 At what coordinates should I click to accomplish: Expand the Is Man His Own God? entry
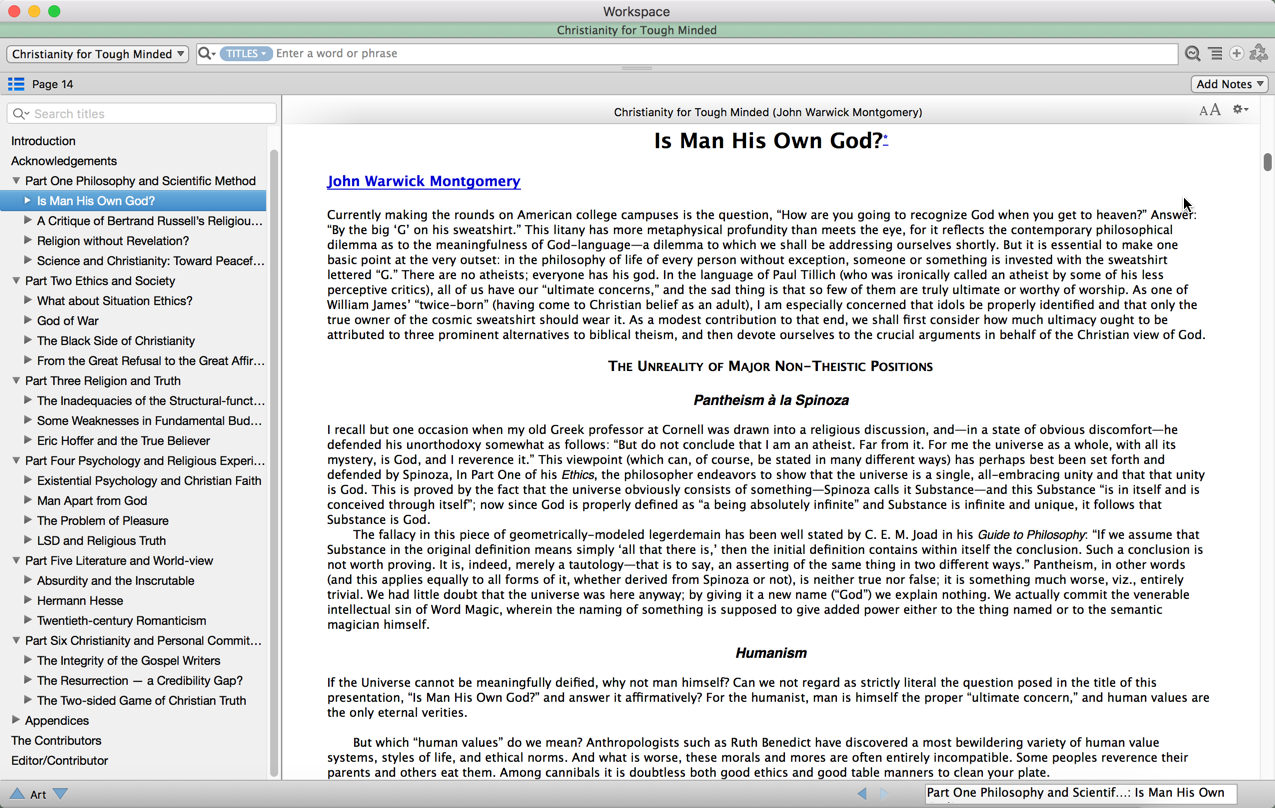(28, 201)
